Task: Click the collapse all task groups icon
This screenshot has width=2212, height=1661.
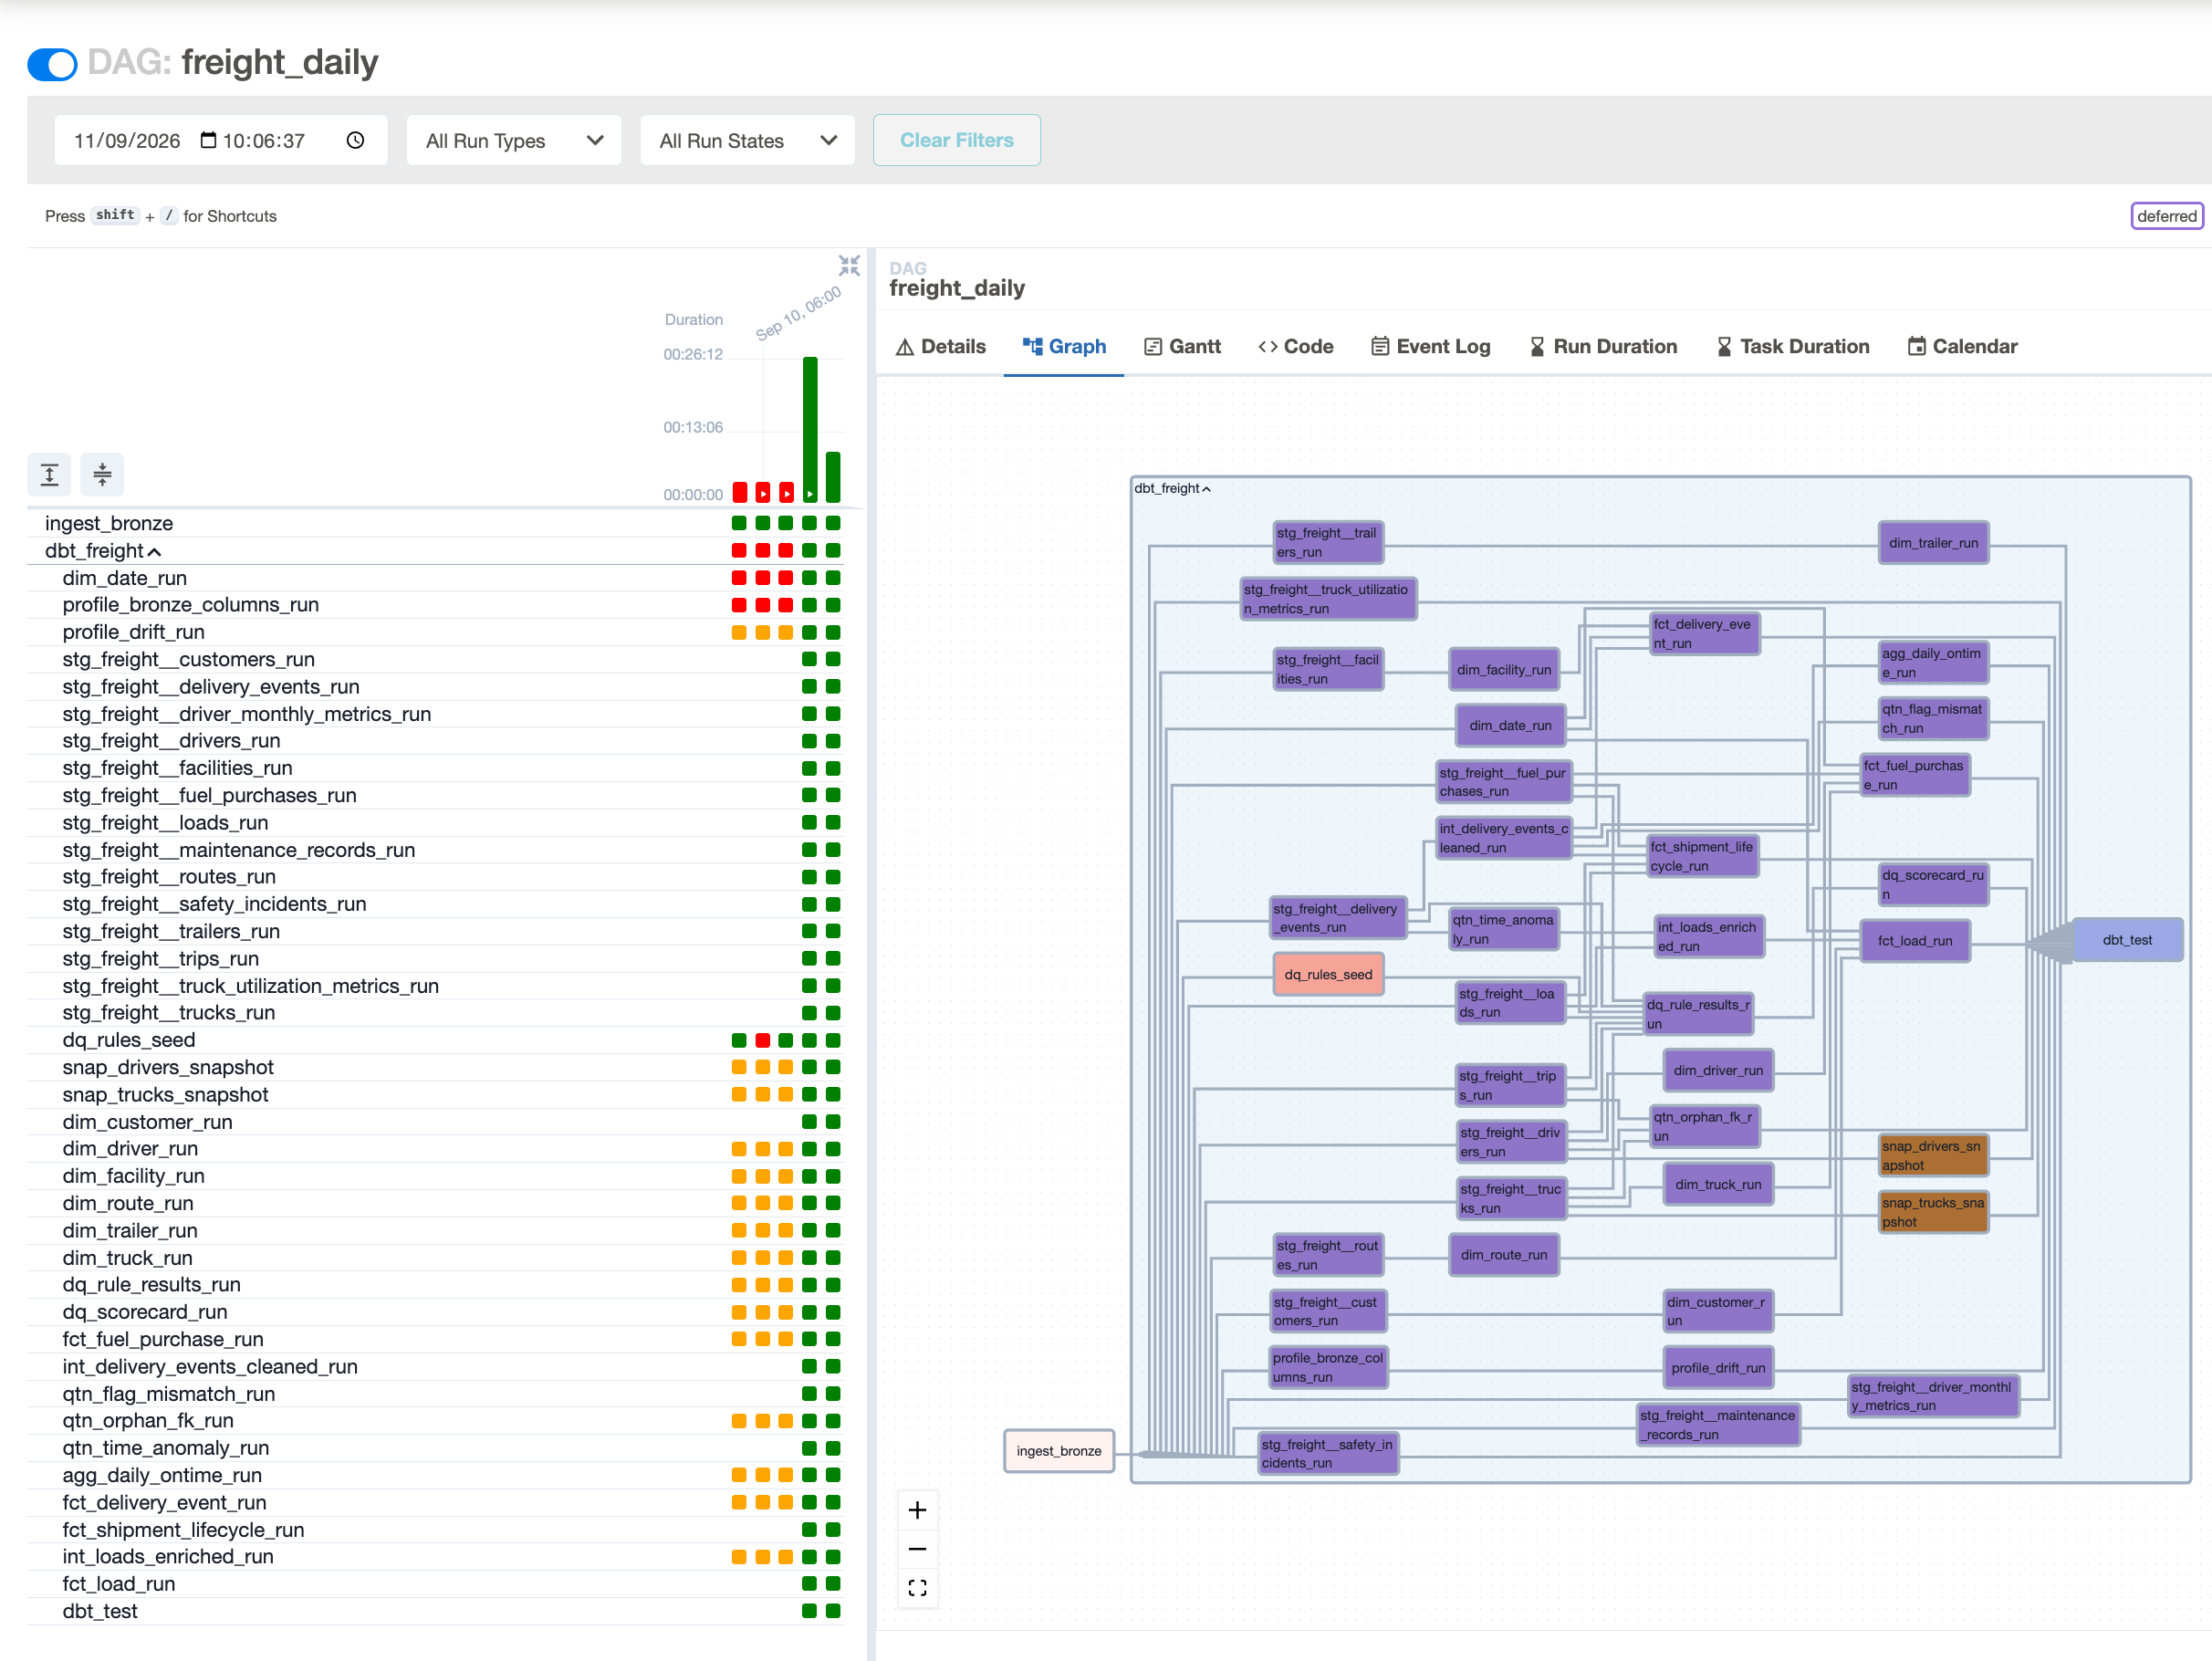Action: click(x=102, y=474)
